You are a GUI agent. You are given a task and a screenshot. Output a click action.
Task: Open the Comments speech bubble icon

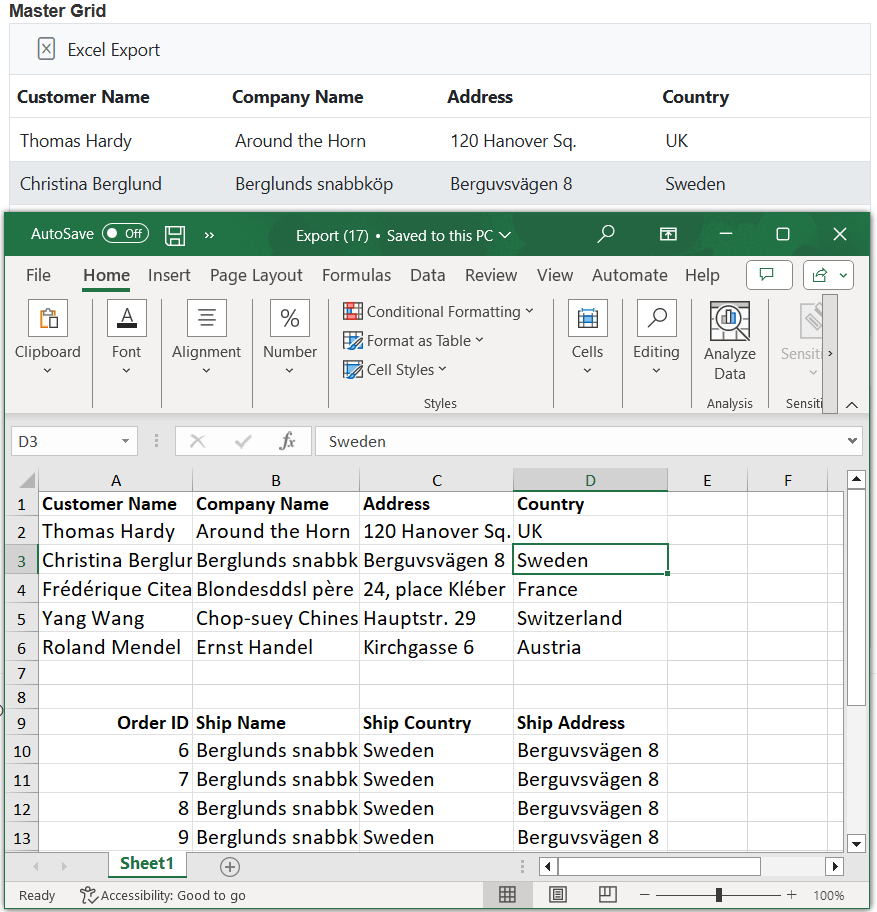tap(768, 275)
